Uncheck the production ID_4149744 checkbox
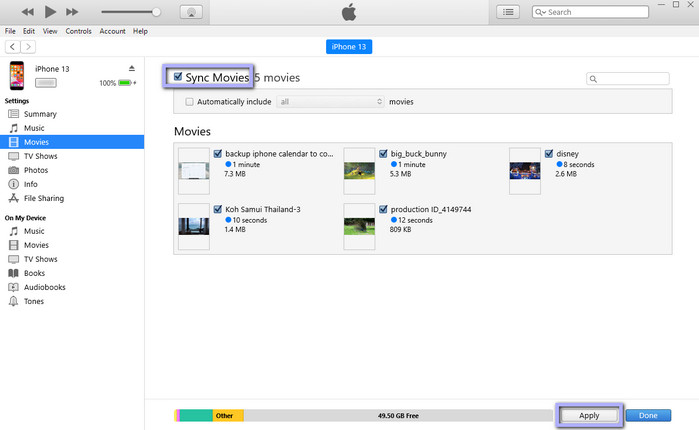 point(383,209)
